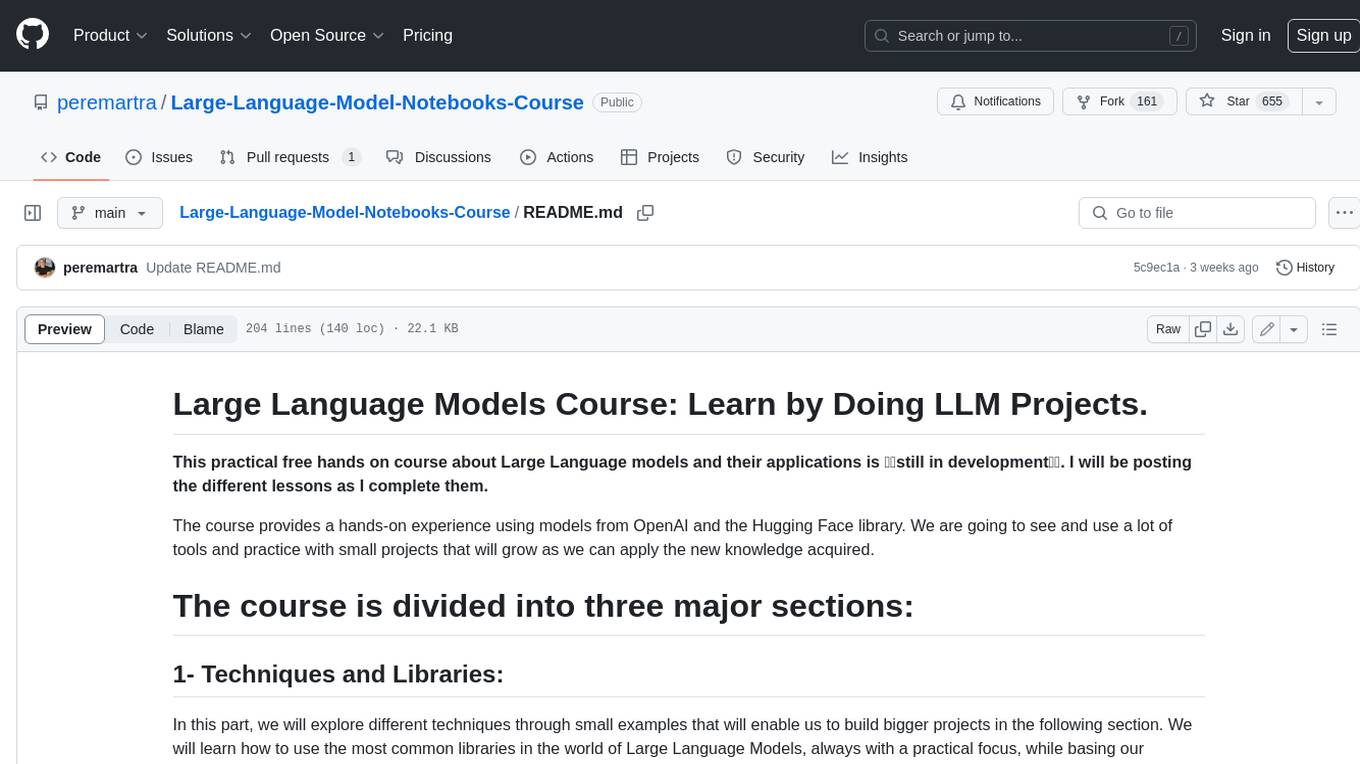Click the Sign up button

(1323, 35)
